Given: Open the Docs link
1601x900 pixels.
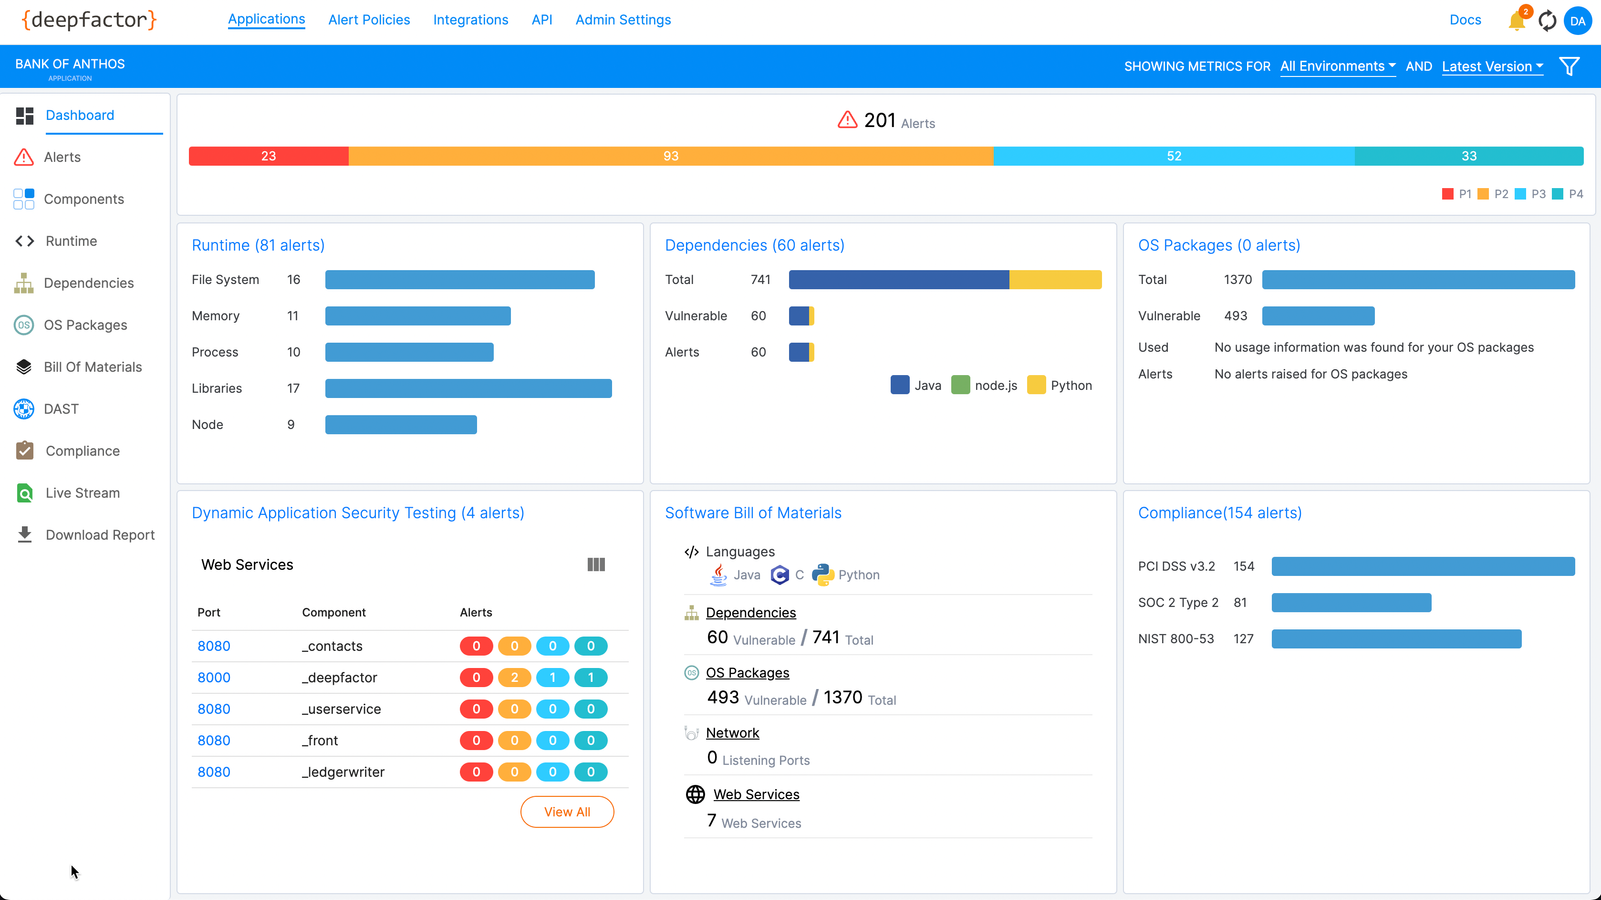Looking at the screenshot, I should tap(1465, 20).
